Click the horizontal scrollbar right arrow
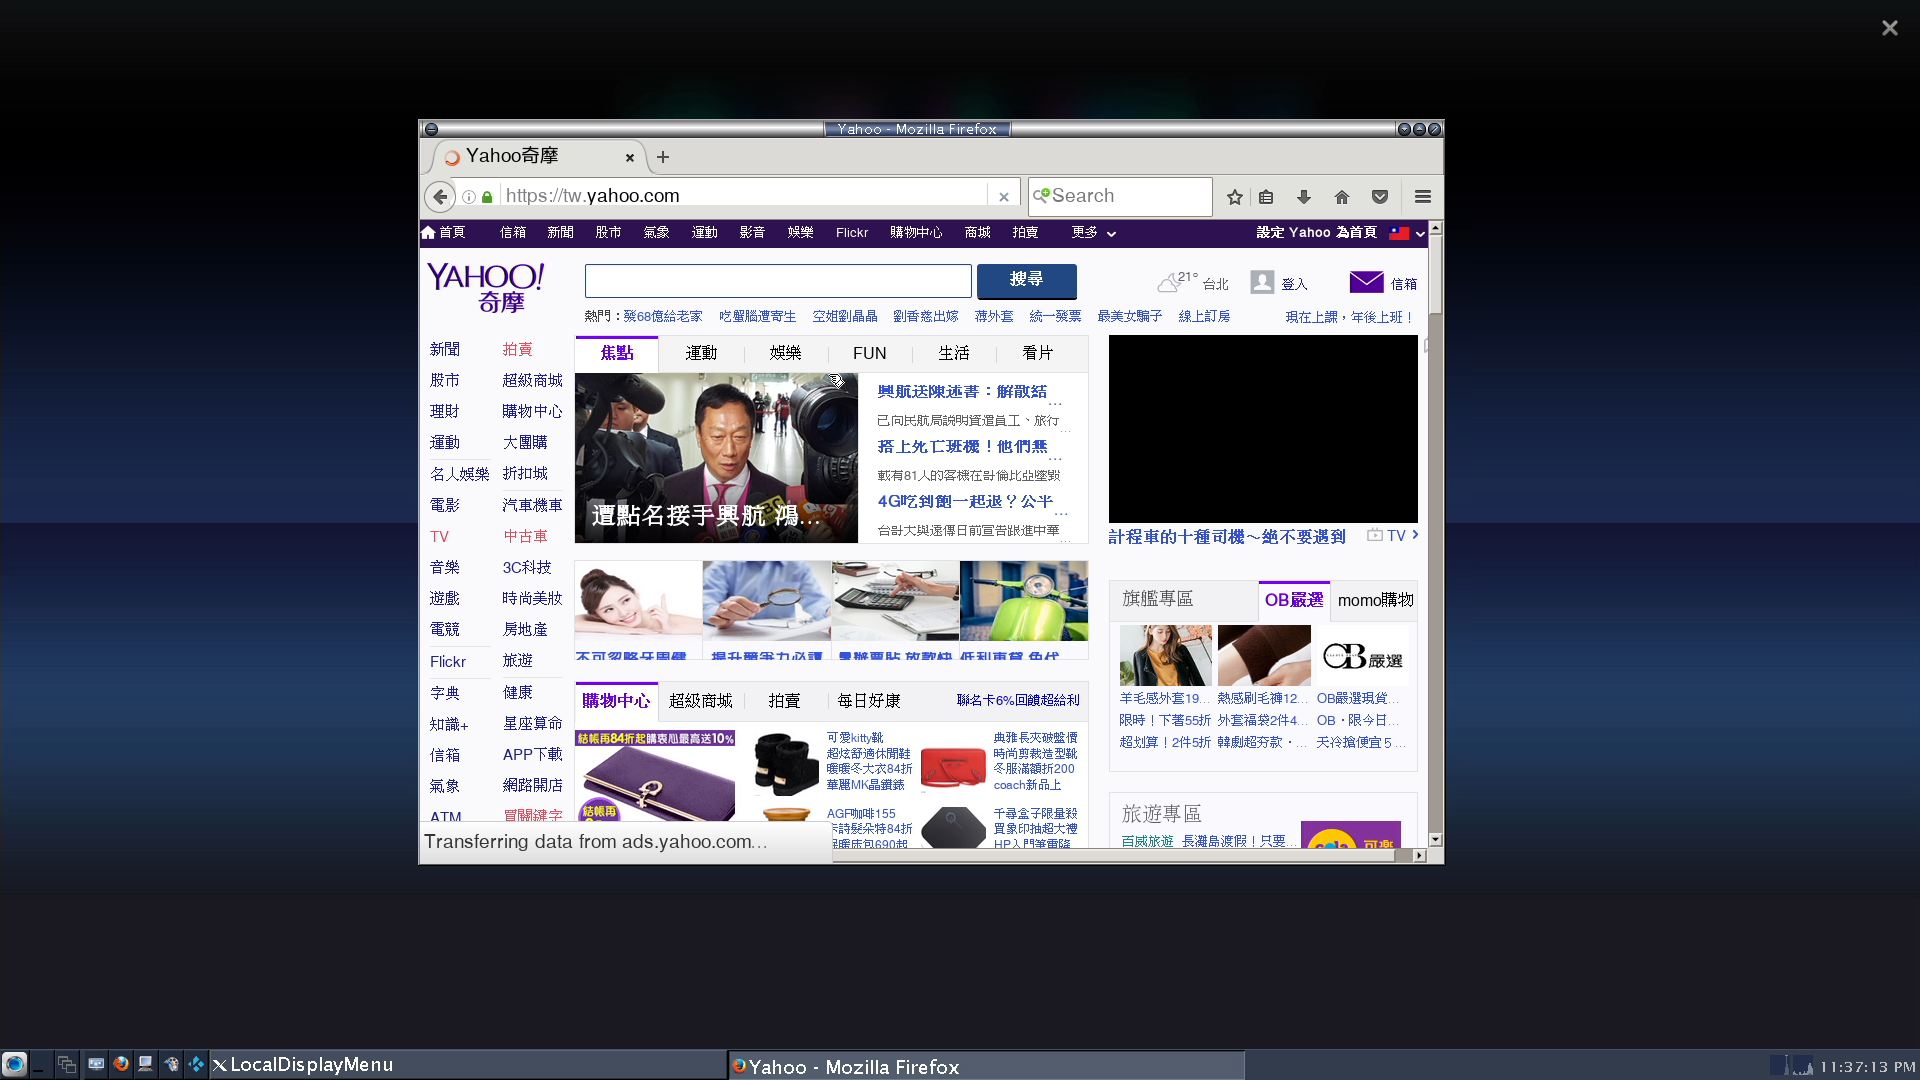This screenshot has height=1080, width=1920. pos(1419,856)
